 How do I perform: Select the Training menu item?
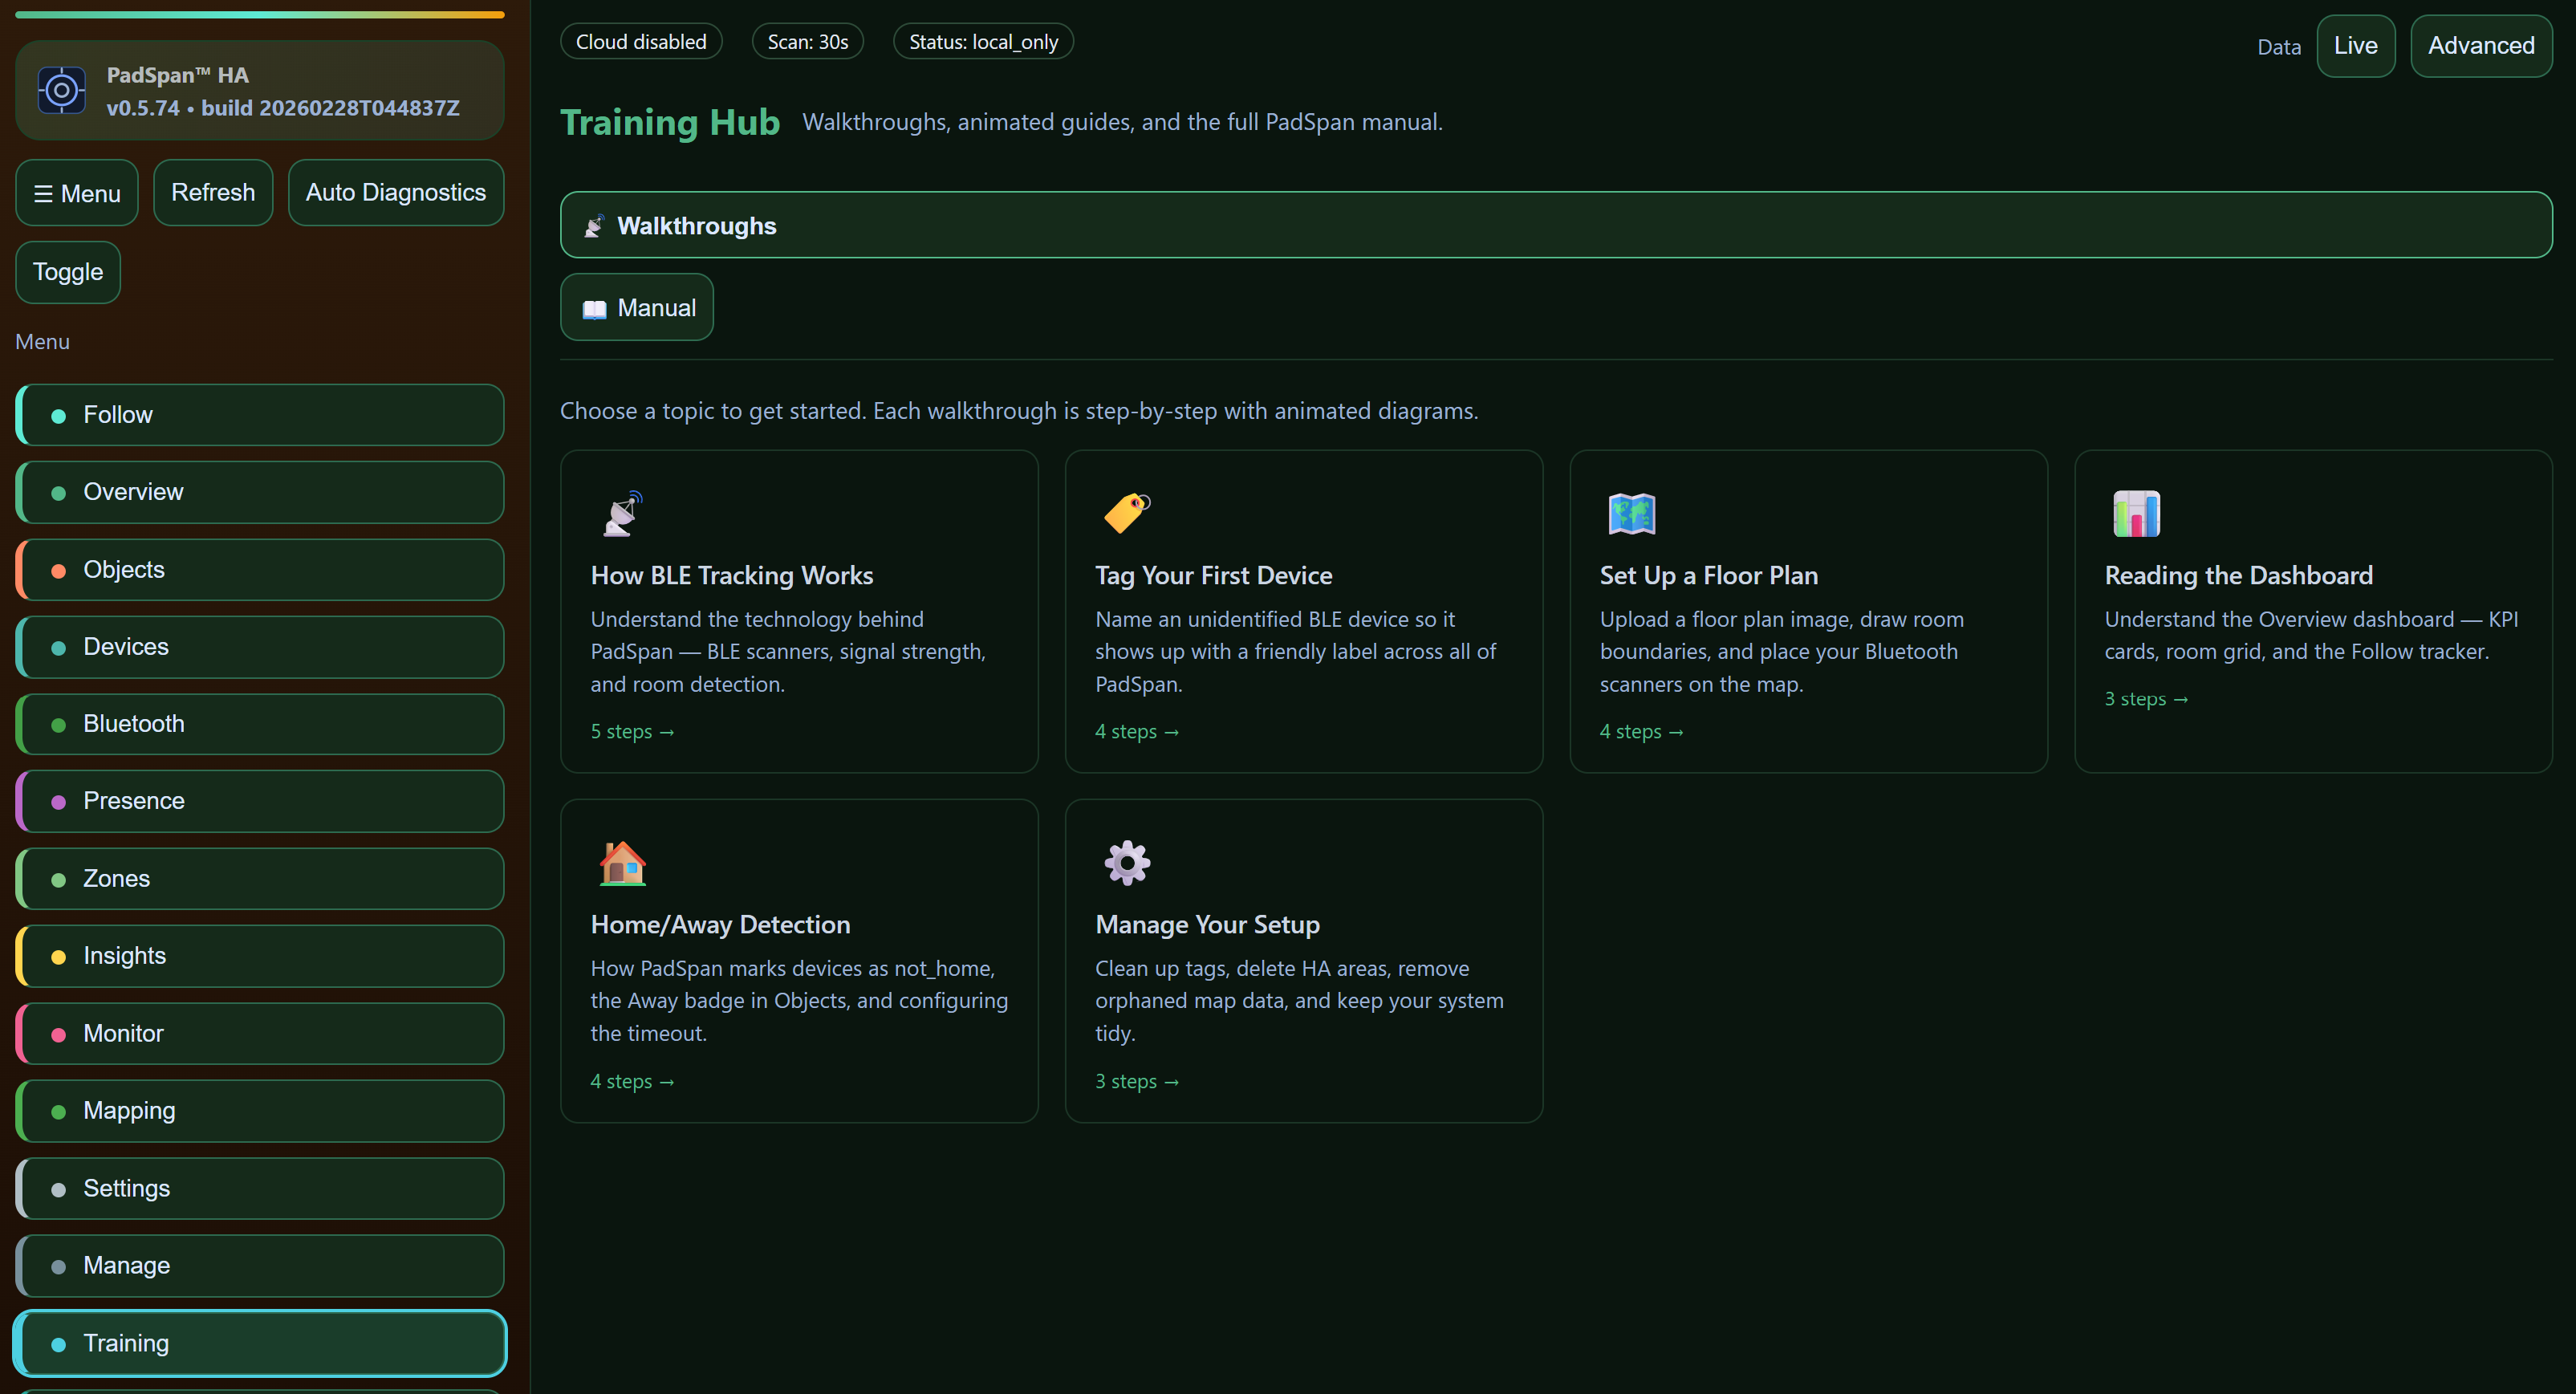(260, 1343)
